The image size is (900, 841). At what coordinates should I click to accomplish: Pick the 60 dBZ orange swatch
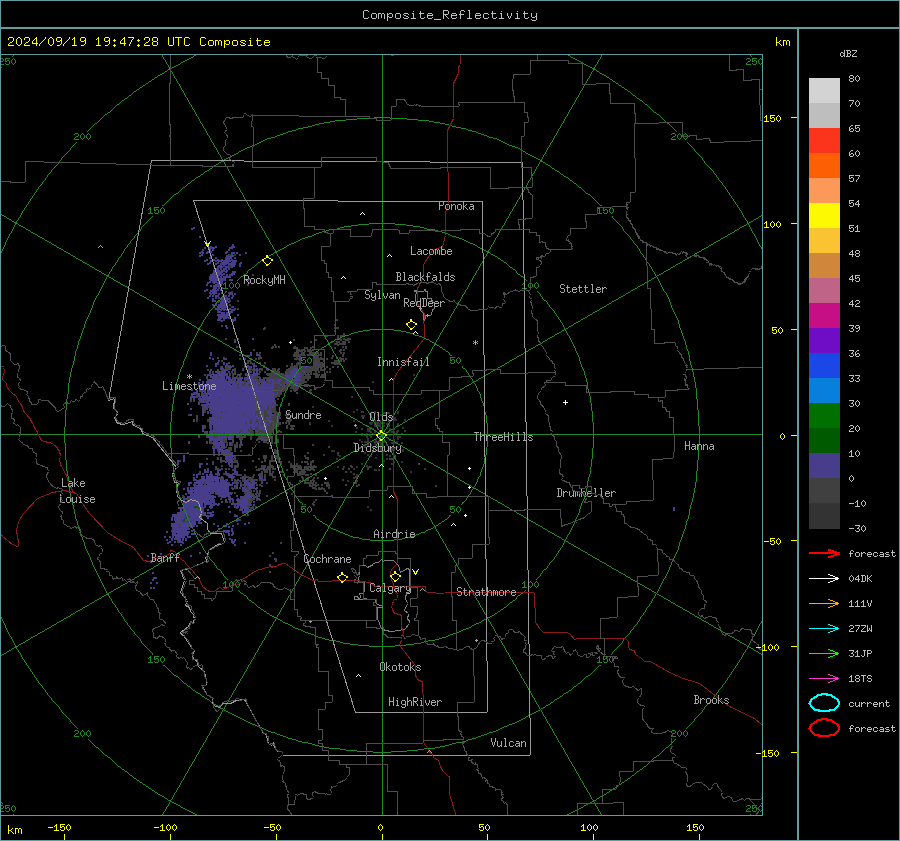pos(824,165)
